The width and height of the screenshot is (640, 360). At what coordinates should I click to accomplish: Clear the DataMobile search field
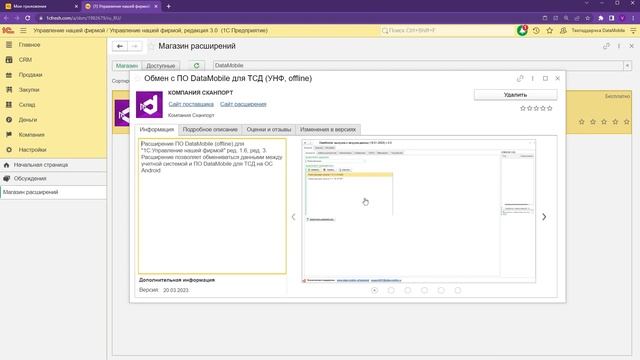point(627,65)
